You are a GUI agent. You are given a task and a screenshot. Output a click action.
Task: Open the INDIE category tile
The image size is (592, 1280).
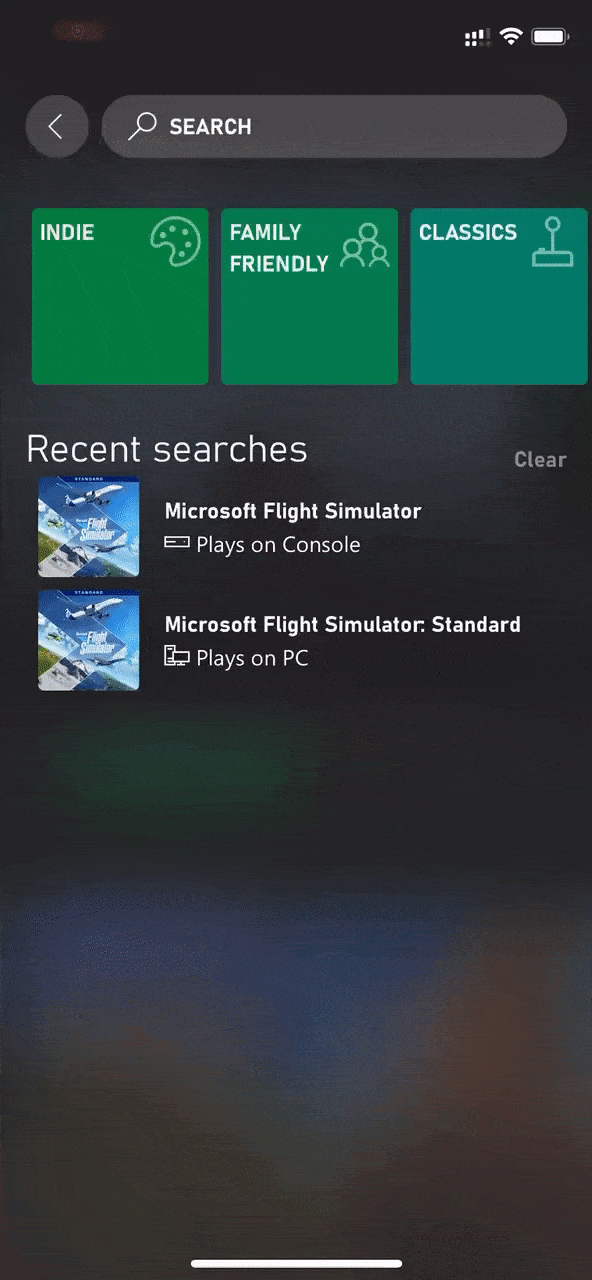[120, 296]
